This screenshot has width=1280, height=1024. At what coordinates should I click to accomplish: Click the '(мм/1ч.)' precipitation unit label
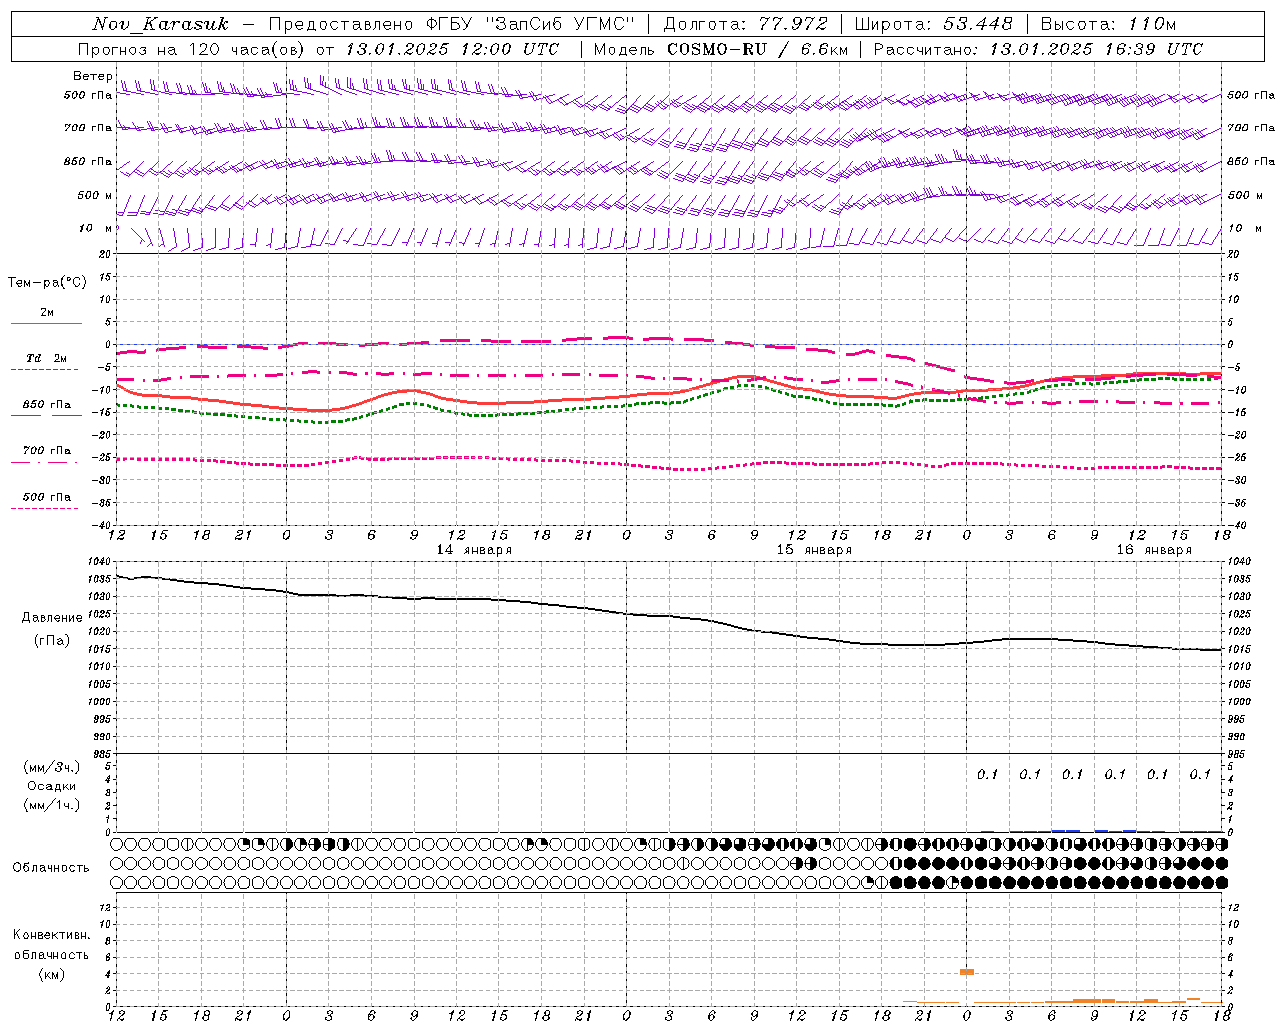coord(52,805)
